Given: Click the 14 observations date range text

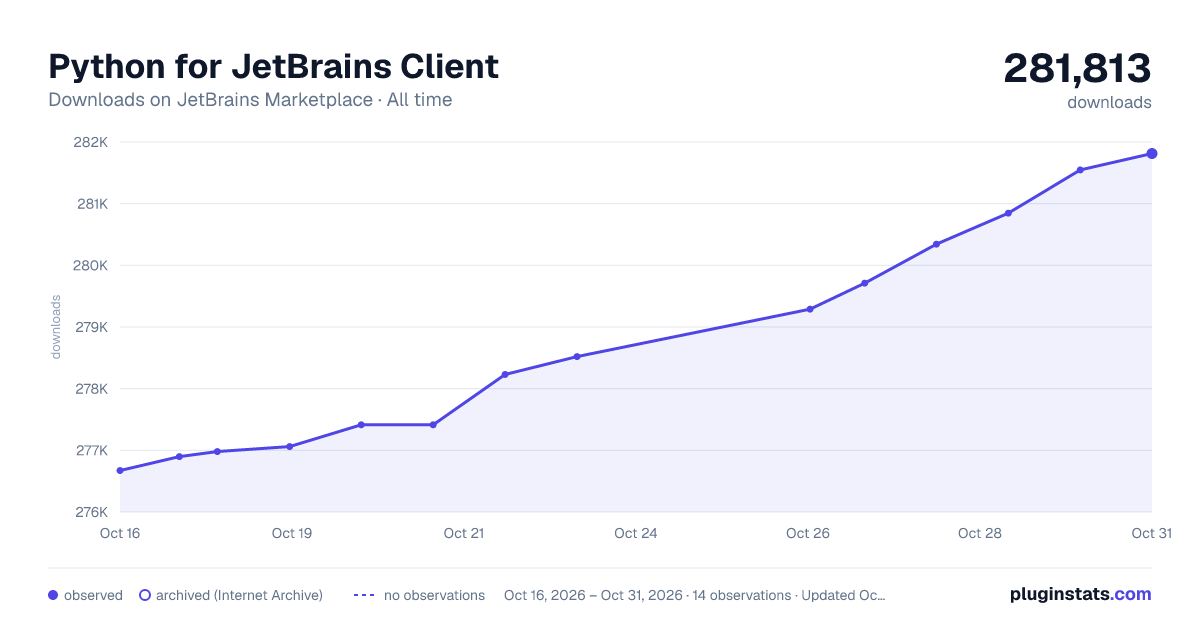Looking at the screenshot, I should coord(695,595).
